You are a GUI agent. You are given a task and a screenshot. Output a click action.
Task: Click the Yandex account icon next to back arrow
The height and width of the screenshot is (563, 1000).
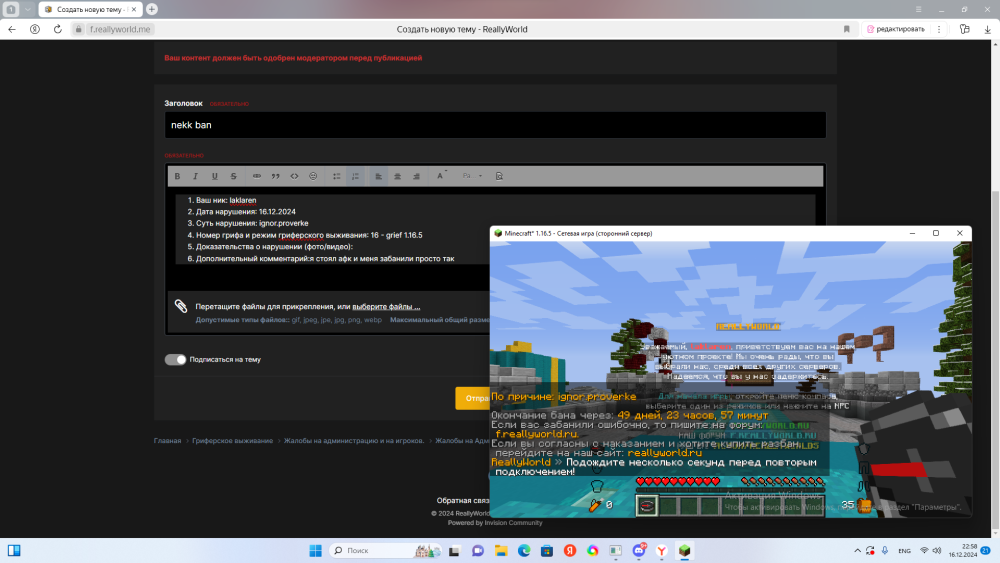tap(35, 29)
